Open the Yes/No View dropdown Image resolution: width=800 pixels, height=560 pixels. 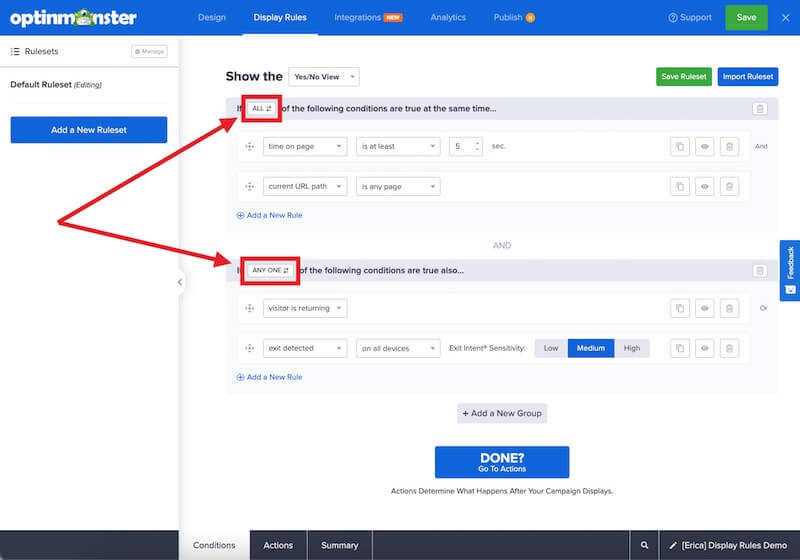(x=323, y=77)
